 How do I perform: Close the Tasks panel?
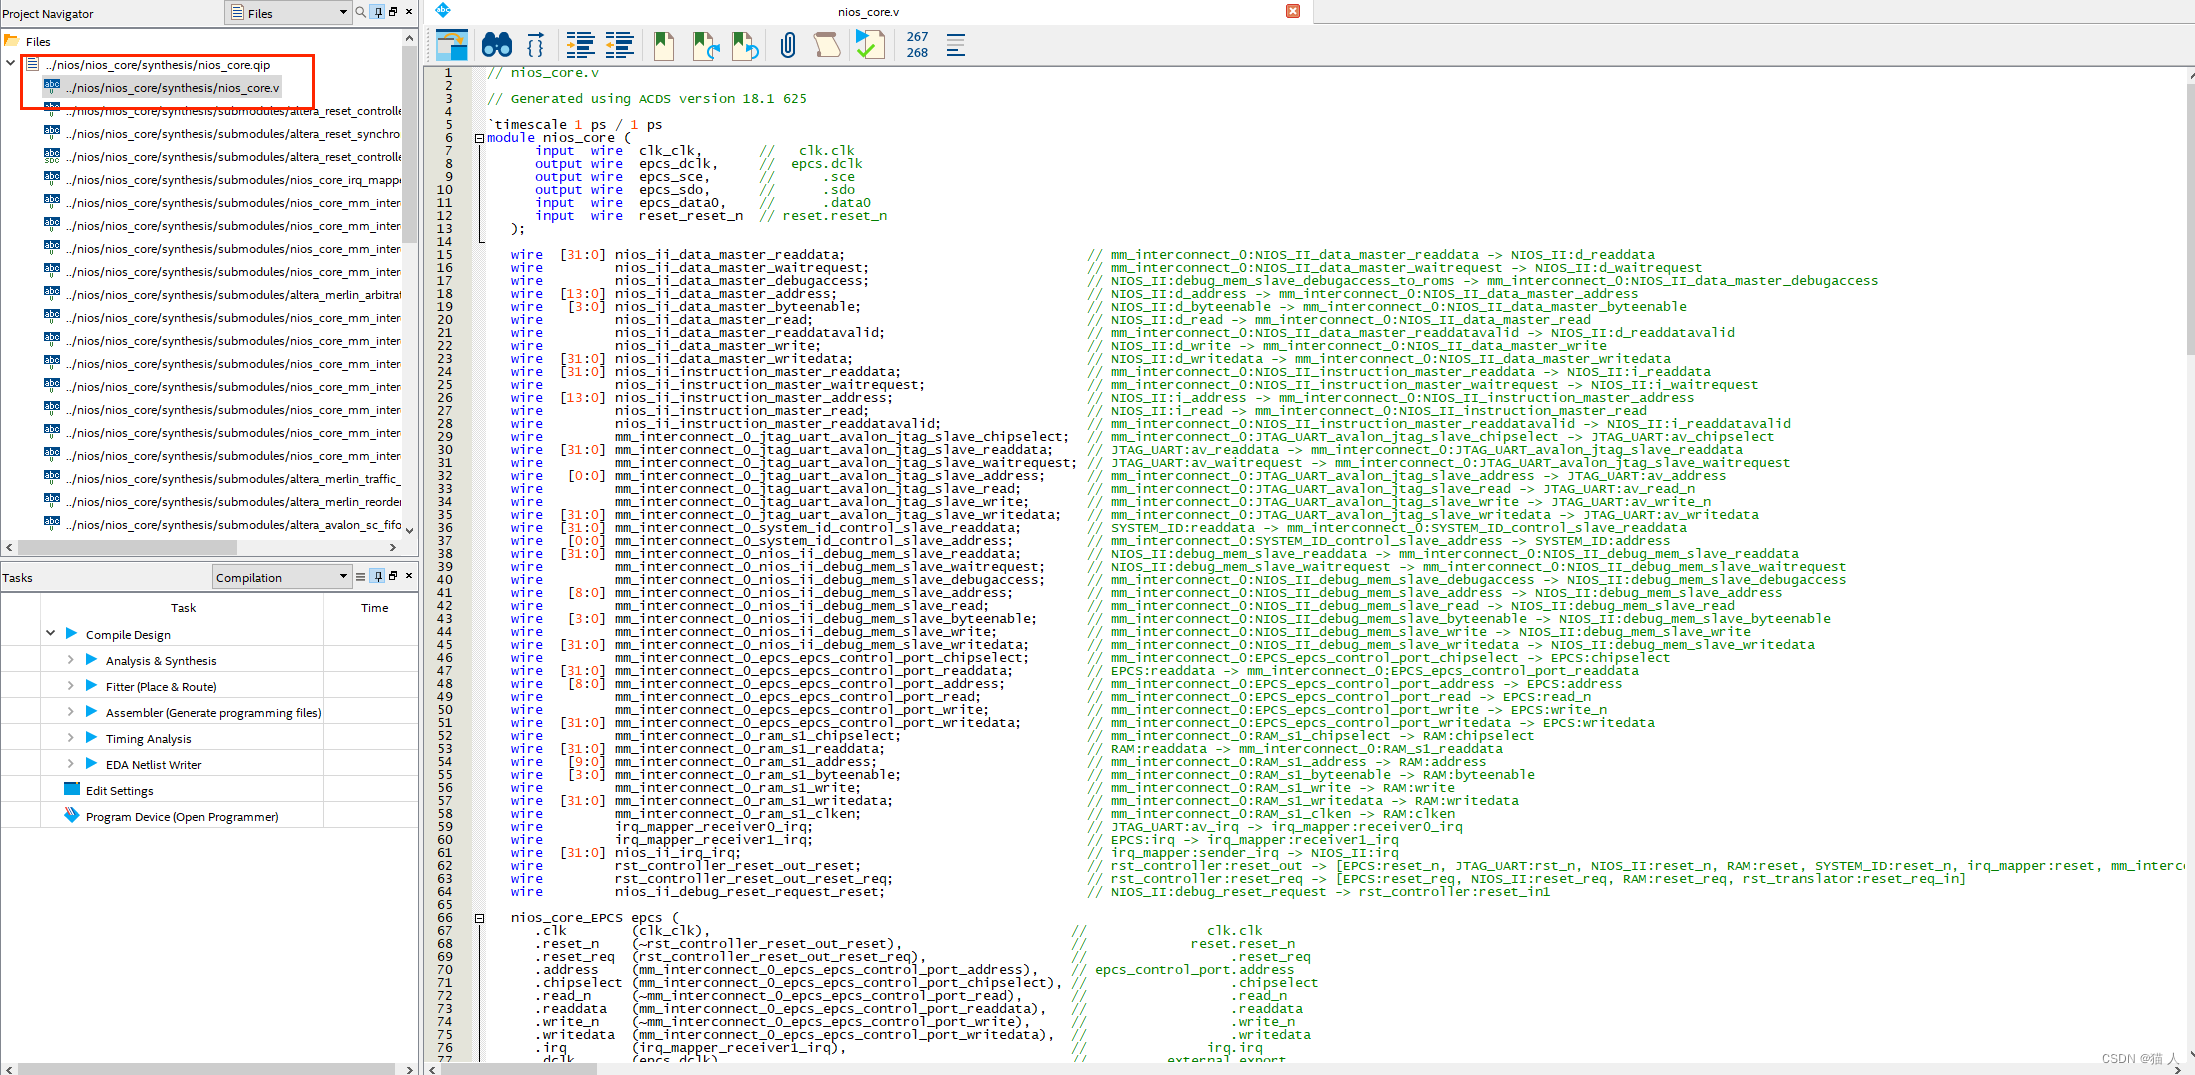pos(409,576)
